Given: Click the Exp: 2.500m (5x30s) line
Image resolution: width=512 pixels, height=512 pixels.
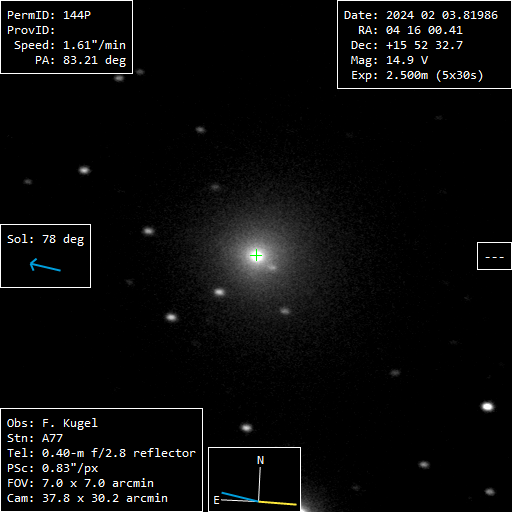Looking at the screenshot, I should [x=417, y=75].
